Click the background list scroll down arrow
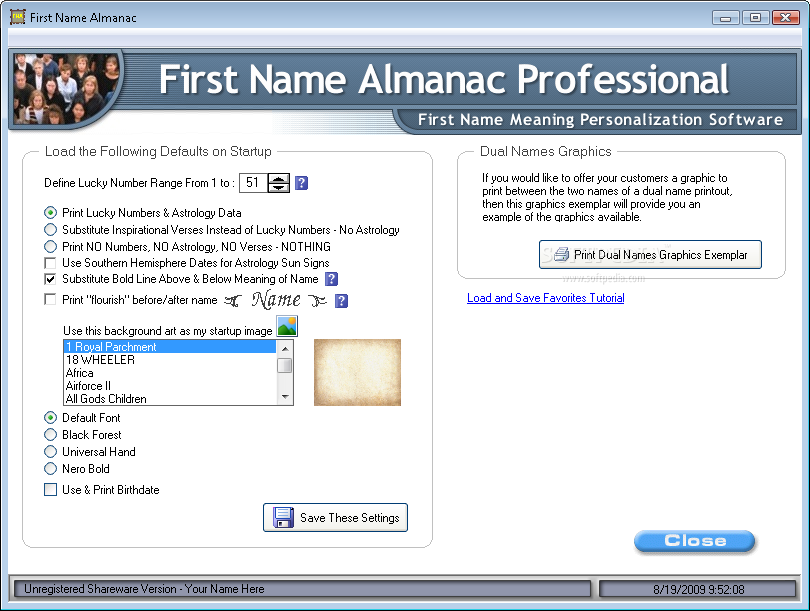This screenshot has height=611, width=810. pos(285,397)
